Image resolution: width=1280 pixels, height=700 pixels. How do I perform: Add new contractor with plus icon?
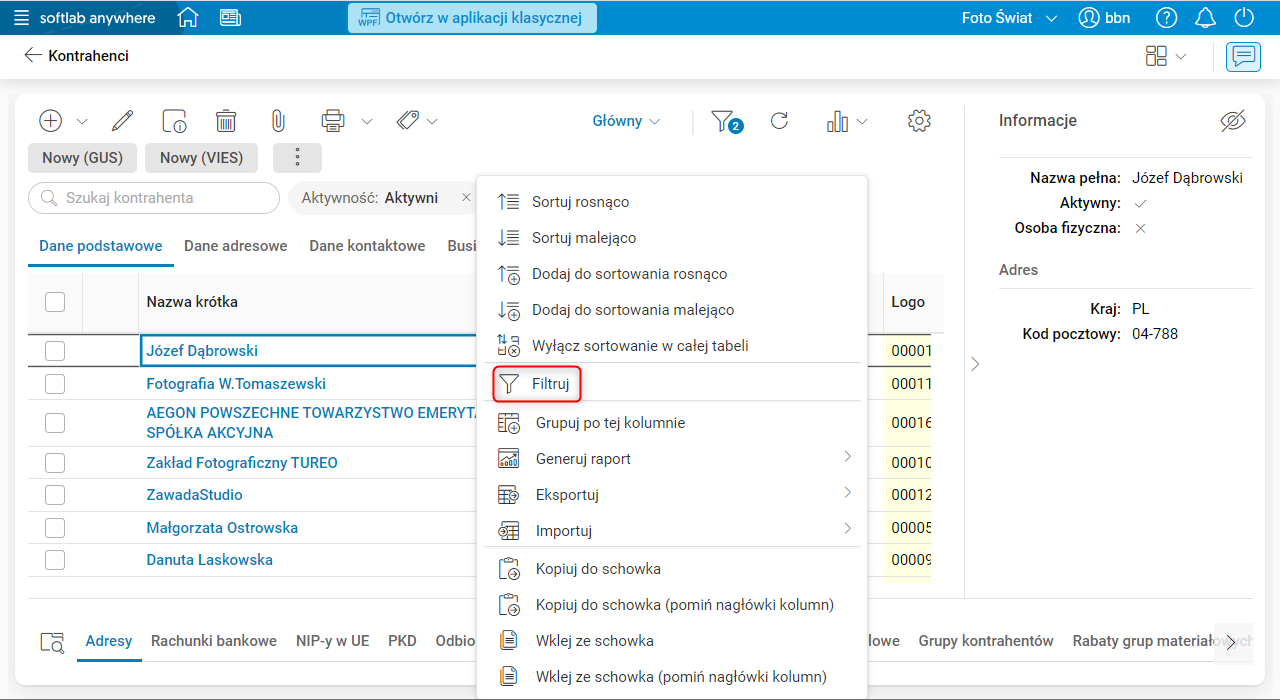pos(50,121)
